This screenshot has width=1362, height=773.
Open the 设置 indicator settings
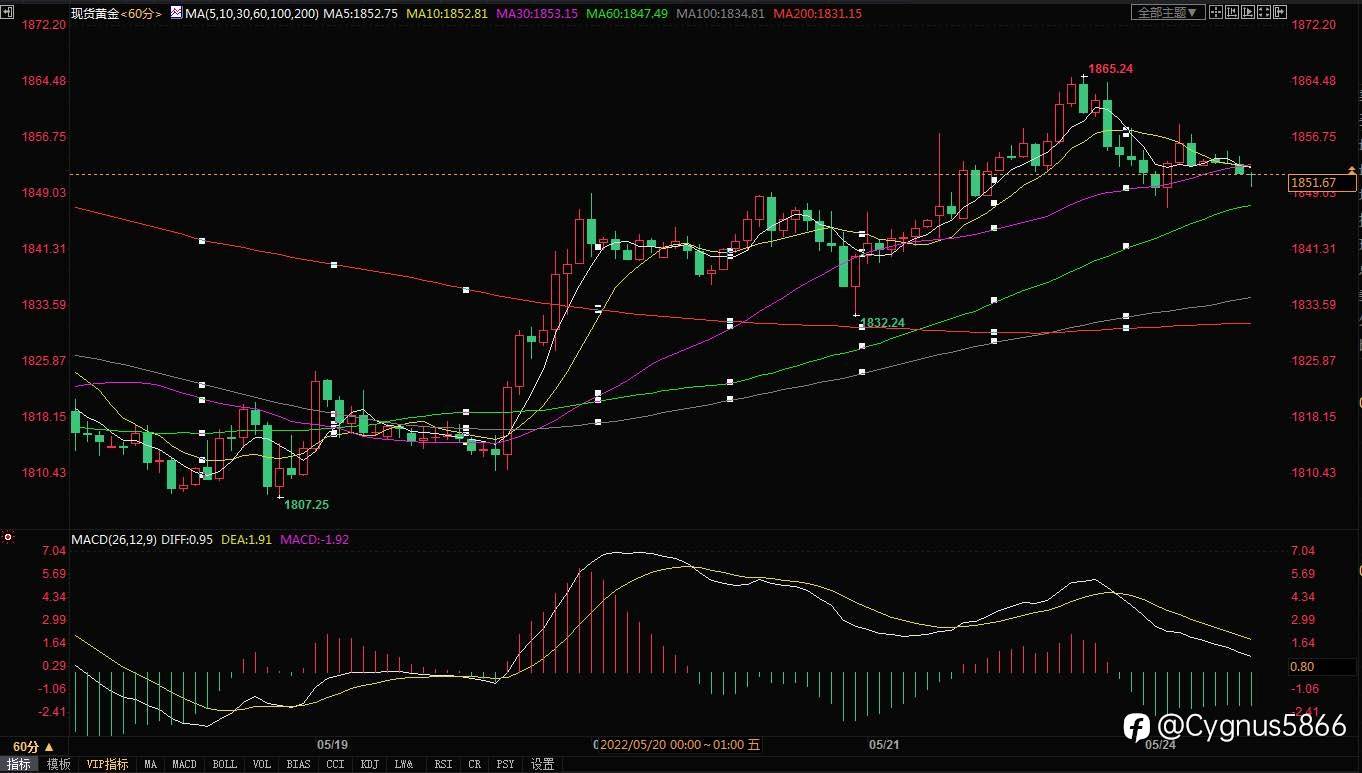542,764
